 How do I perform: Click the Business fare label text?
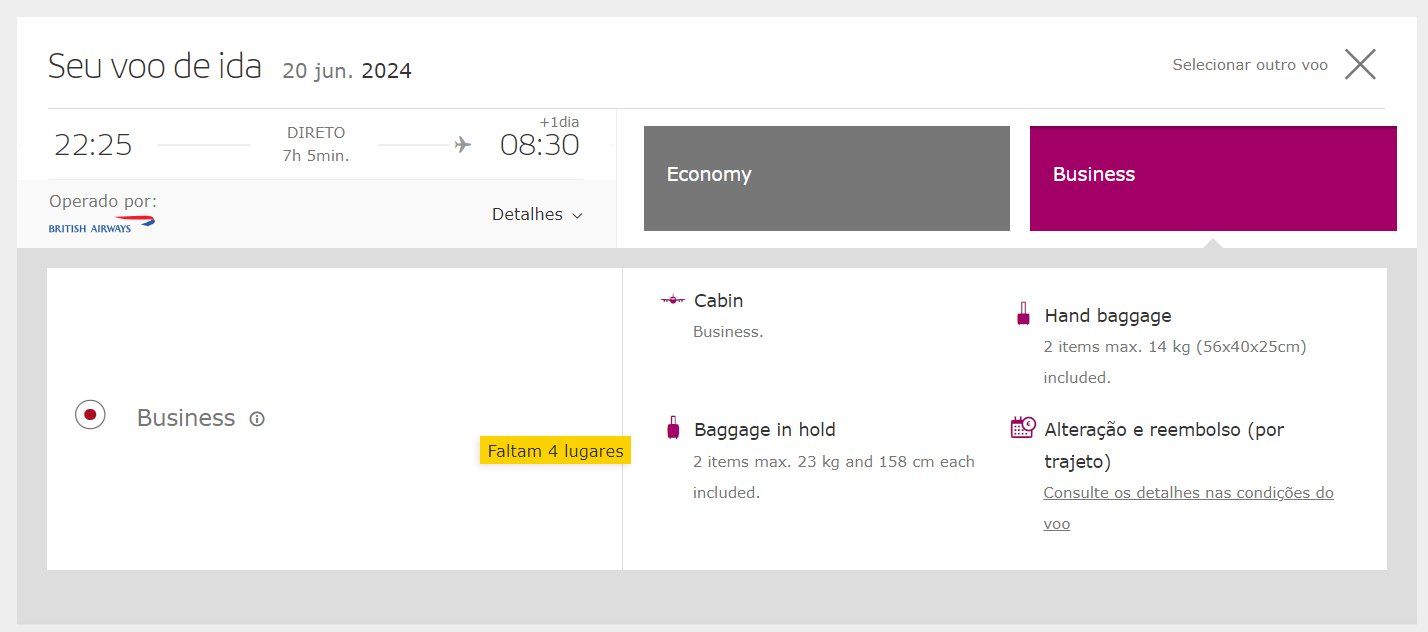(186, 418)
